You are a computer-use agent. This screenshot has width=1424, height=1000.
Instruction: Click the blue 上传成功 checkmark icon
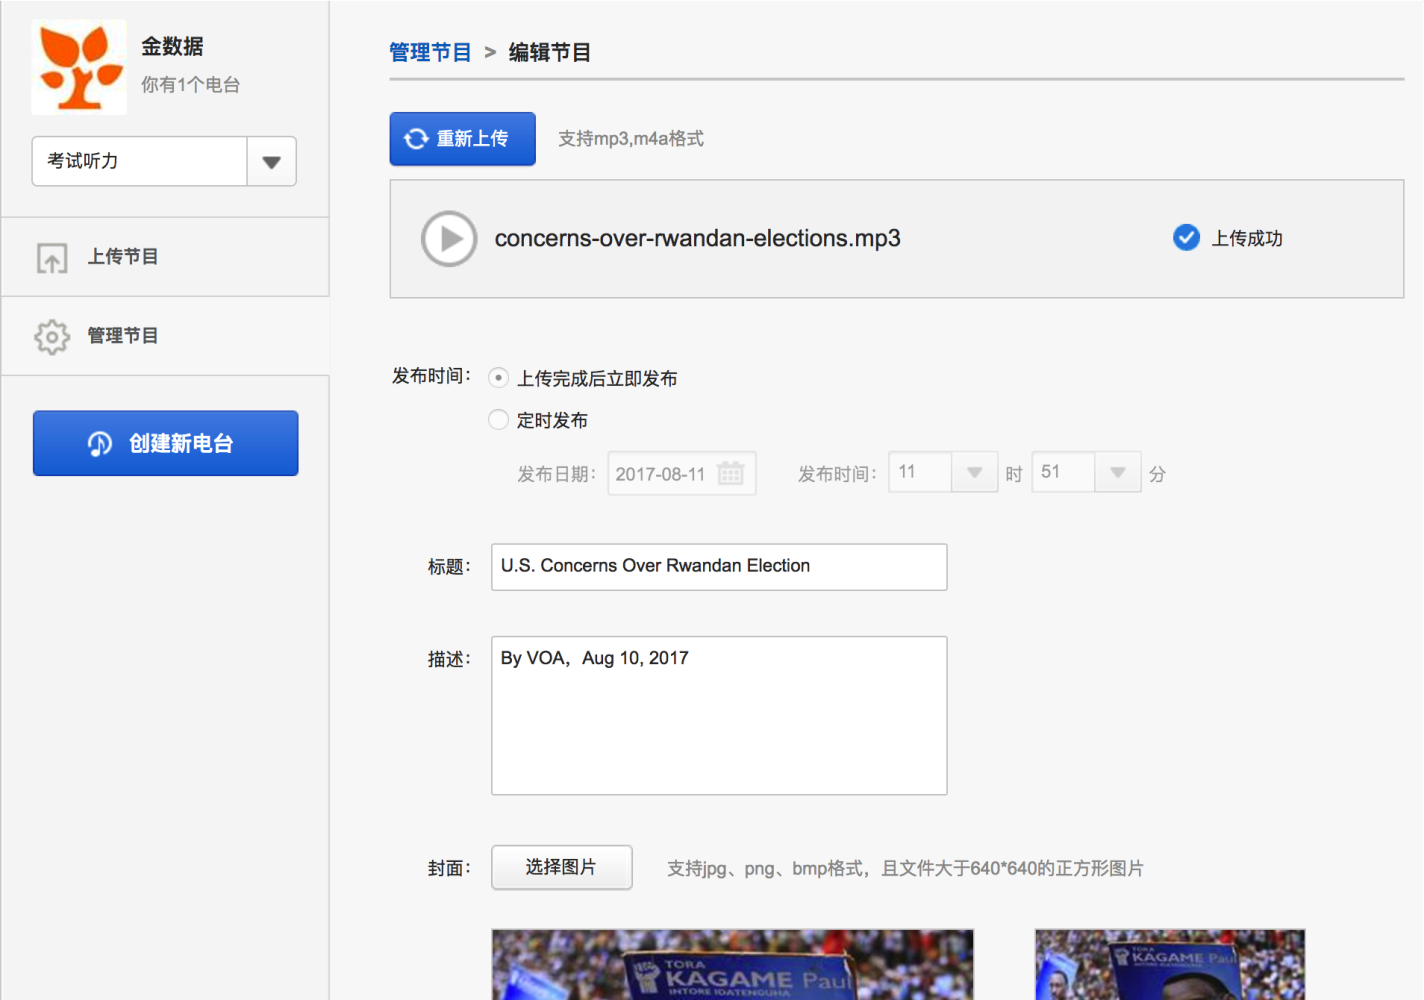click(x=1186, y=238)
